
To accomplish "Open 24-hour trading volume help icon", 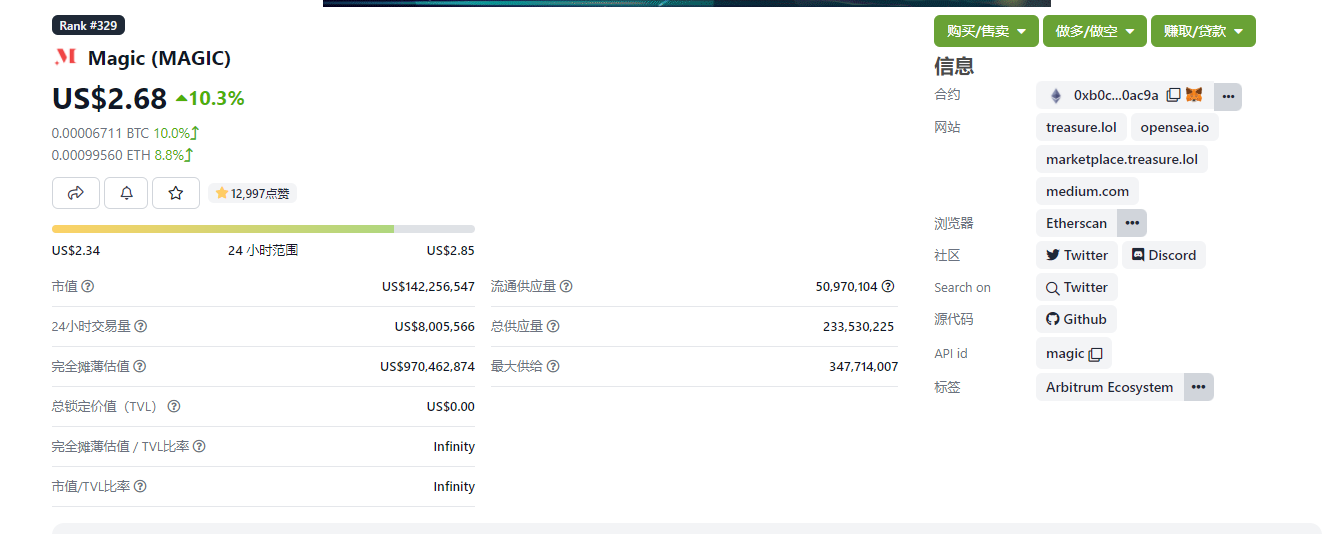I will point(141,326).
